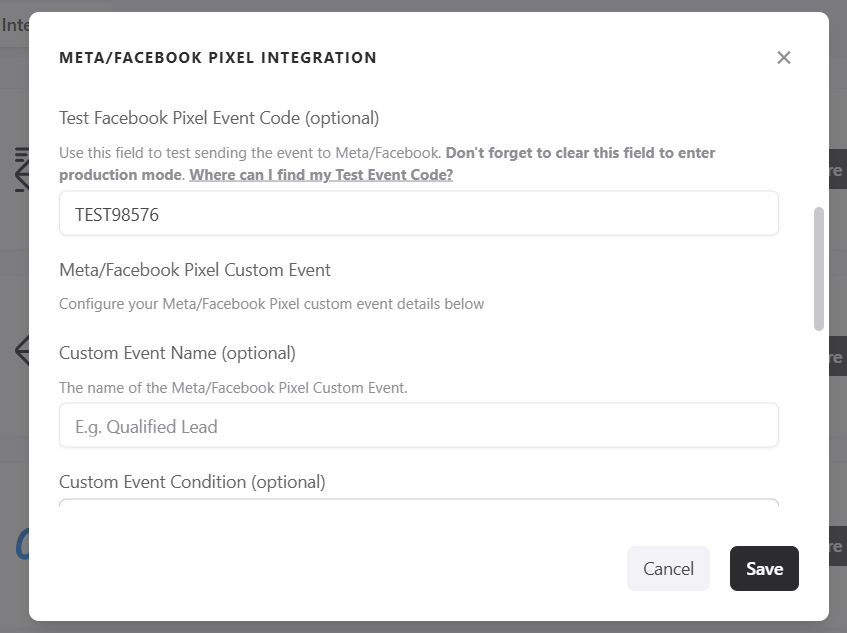
Task: Click the middle arrow-shaped icon behind the dialog
Action: [21, 351]
